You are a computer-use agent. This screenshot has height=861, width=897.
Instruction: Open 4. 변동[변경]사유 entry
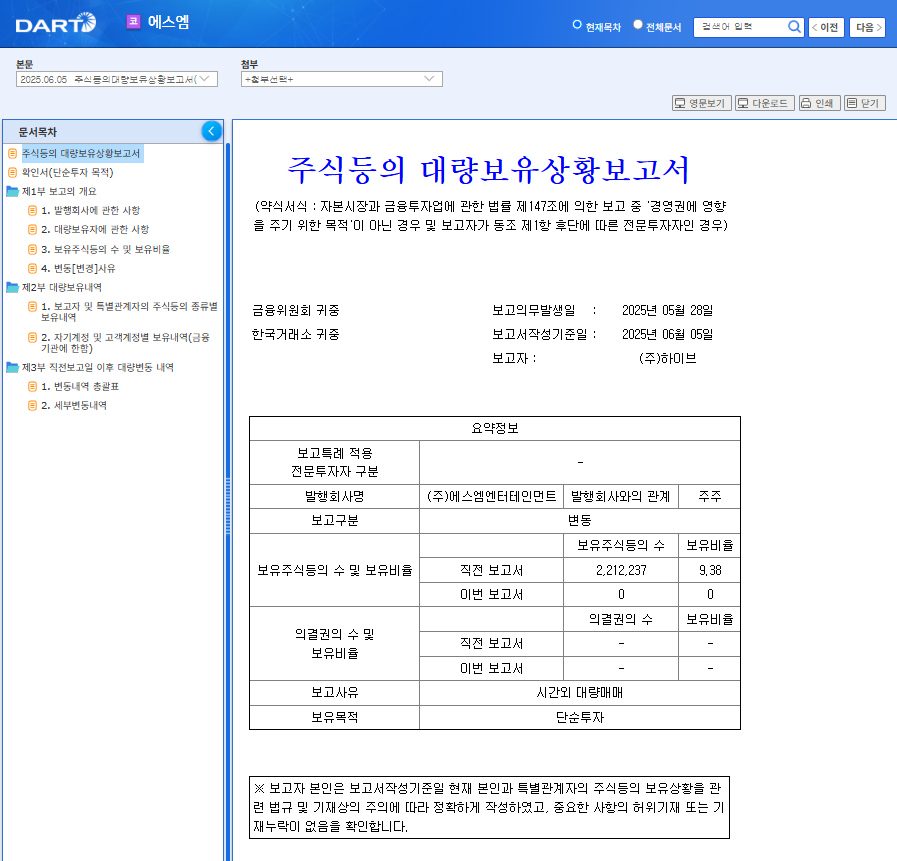[78, 268]
